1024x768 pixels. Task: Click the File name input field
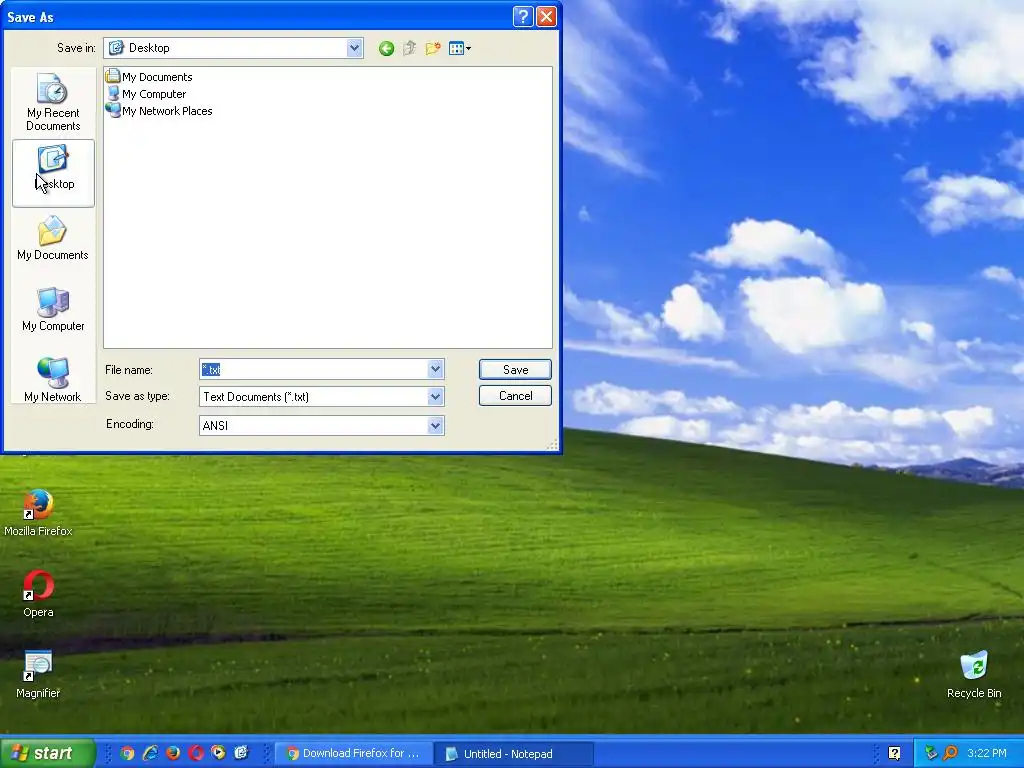point(313,370)
